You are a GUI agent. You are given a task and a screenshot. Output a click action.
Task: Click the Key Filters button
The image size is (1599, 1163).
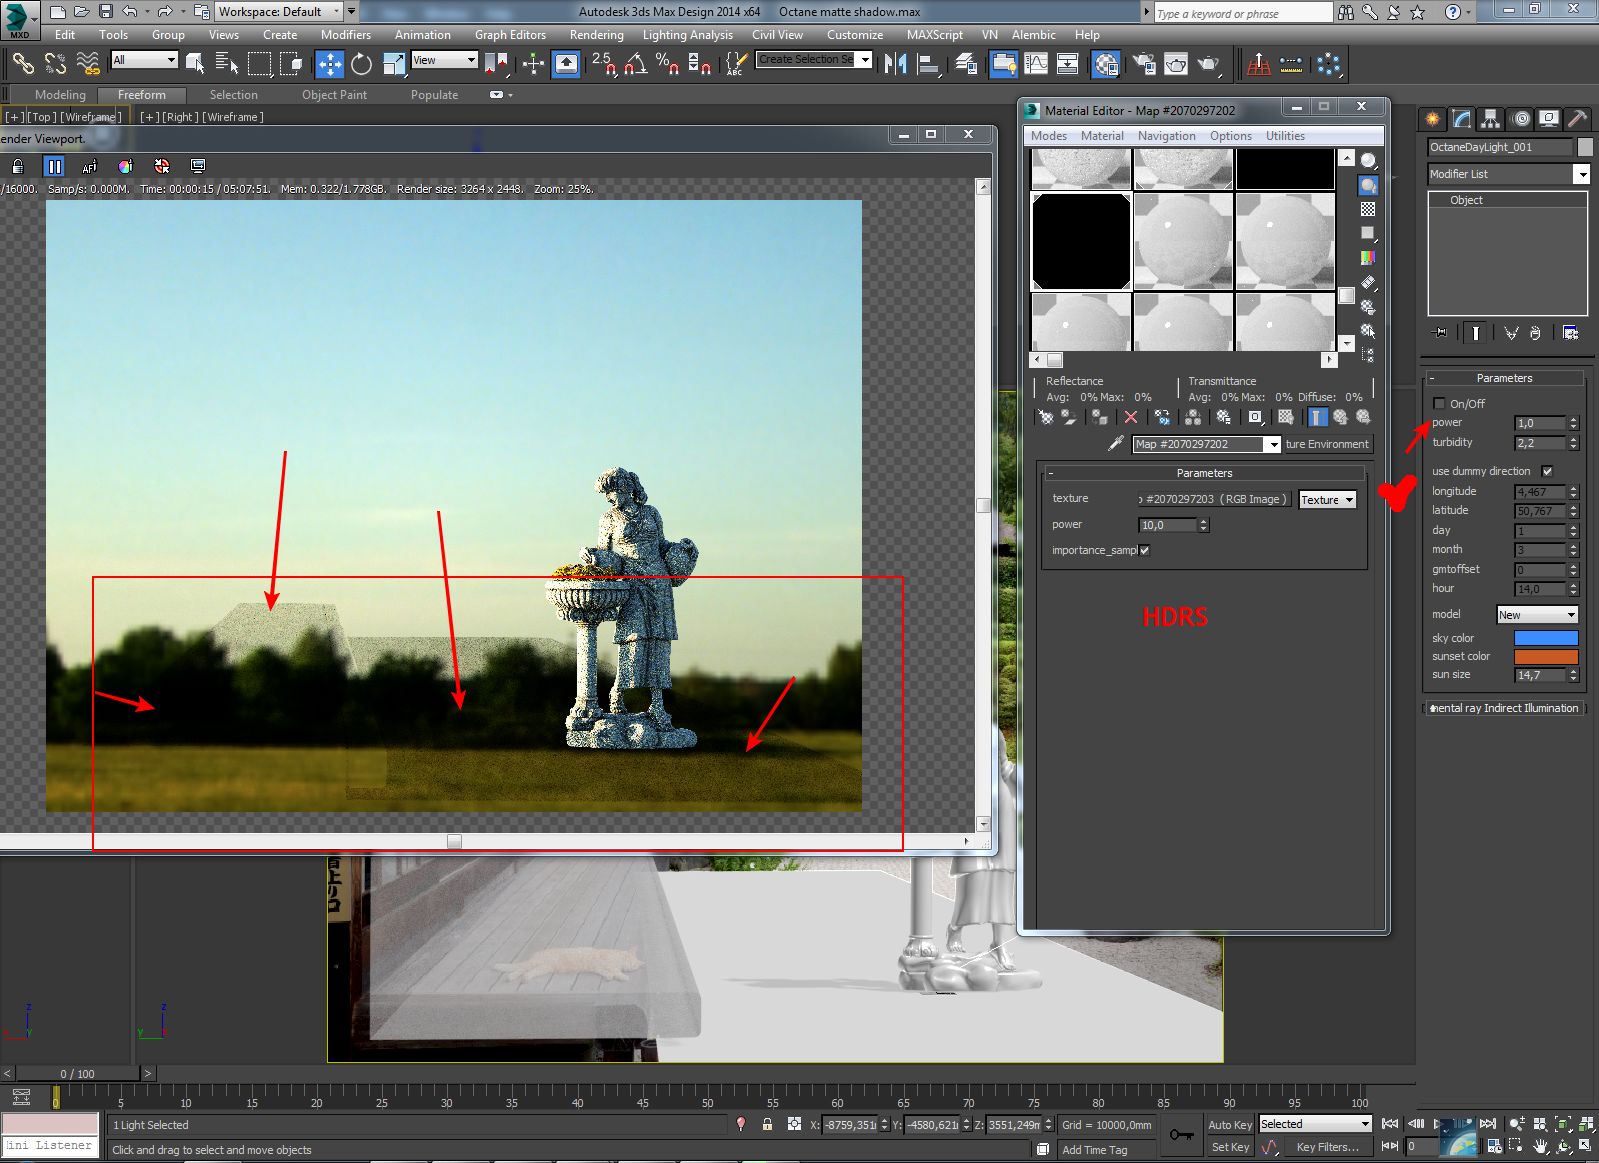(1327, 1147)
